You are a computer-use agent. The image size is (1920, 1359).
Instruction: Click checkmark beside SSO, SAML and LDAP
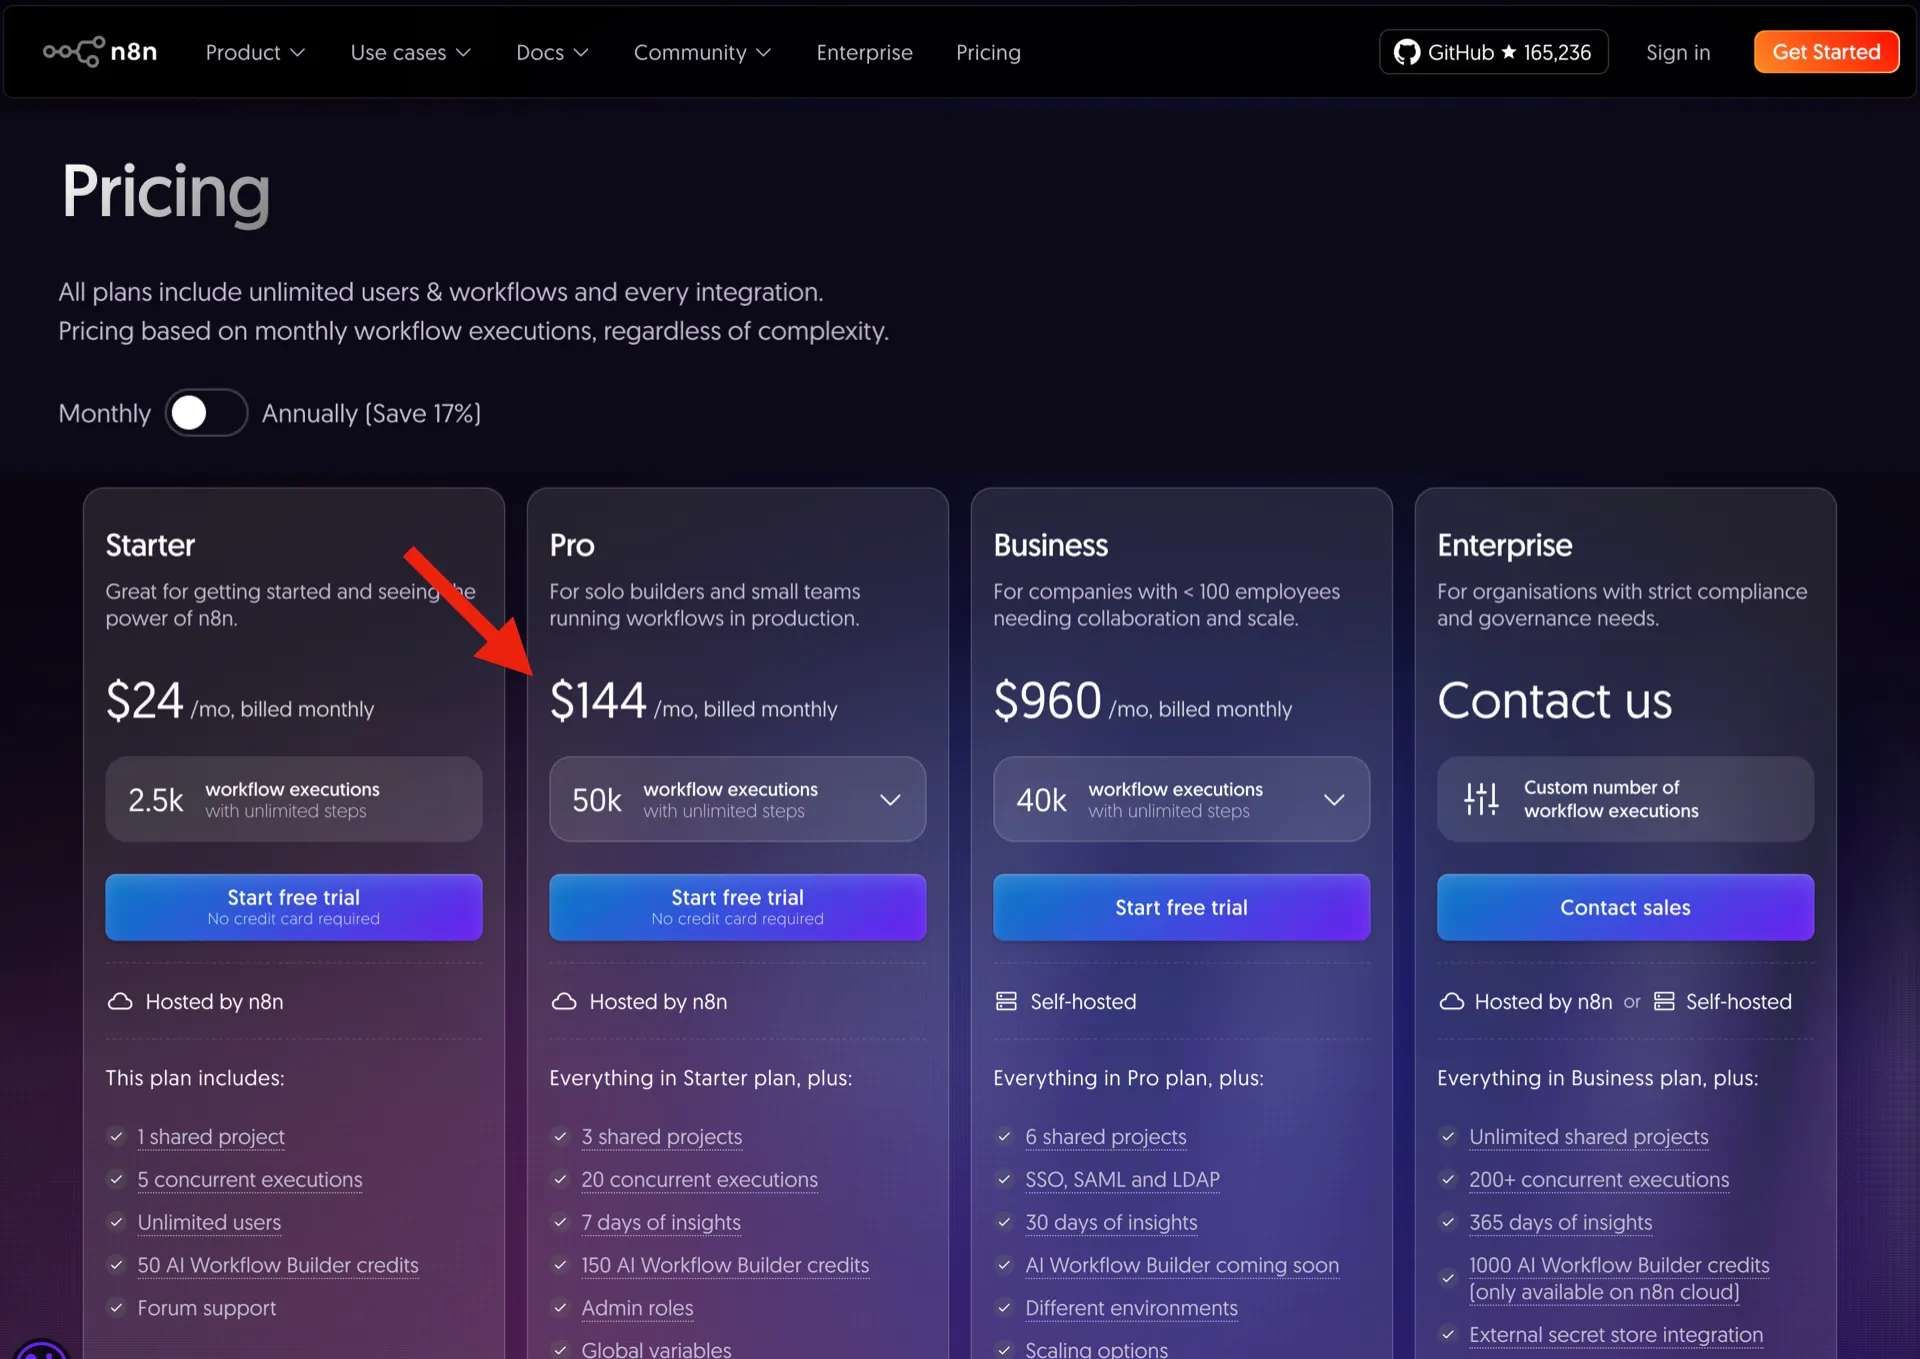tap(1005, 1180)
